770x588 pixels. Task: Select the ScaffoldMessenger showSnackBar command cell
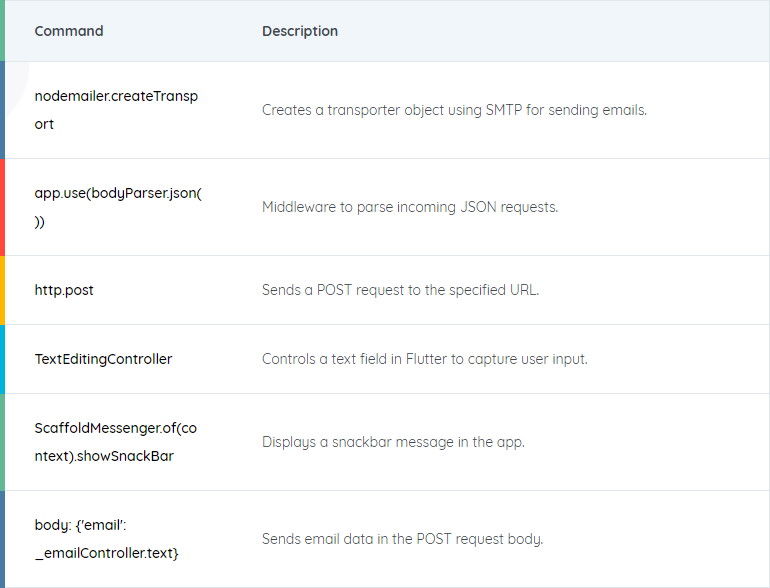click(x=116, y=442)
